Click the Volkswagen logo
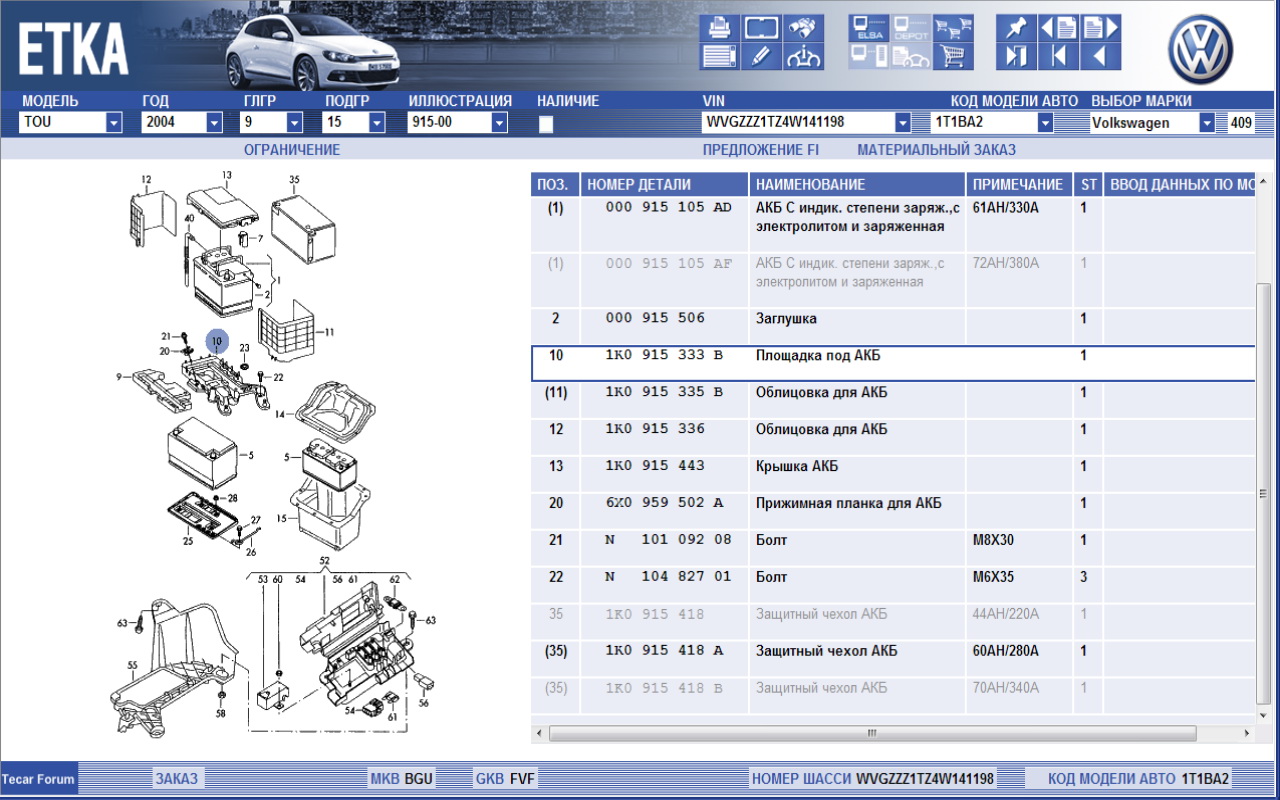This screenshot has height=800, width=1280. pyautogui.click(x=1201, y=51)
